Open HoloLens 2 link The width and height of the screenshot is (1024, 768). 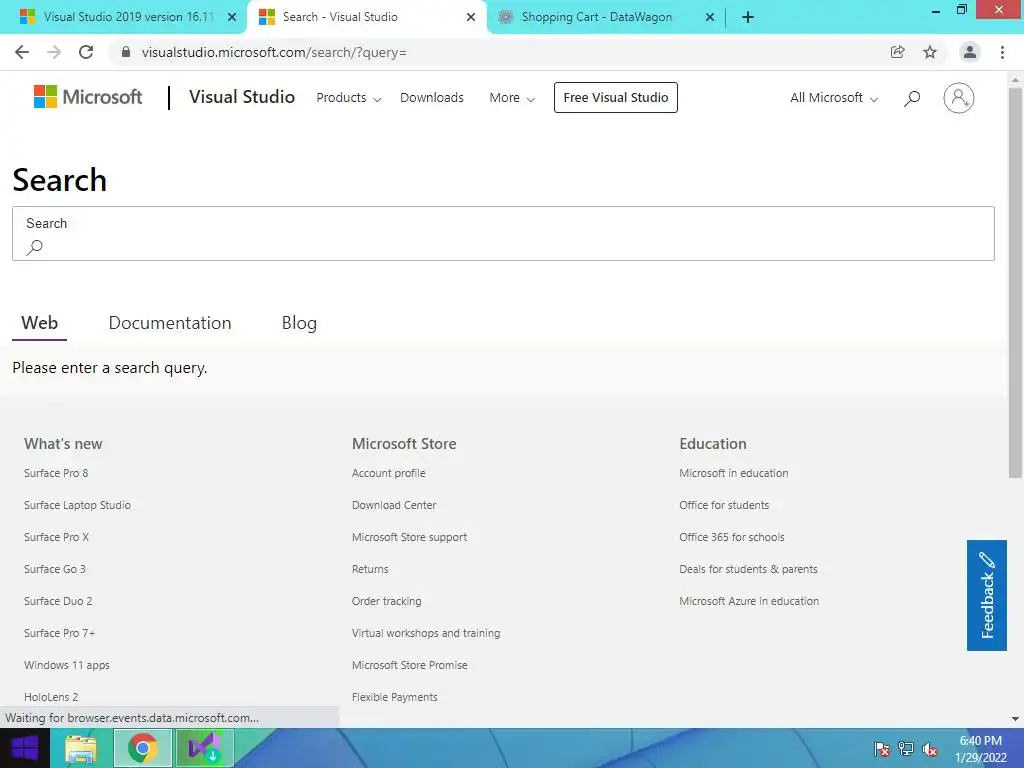pyautogui.click(x=51, y=697)
